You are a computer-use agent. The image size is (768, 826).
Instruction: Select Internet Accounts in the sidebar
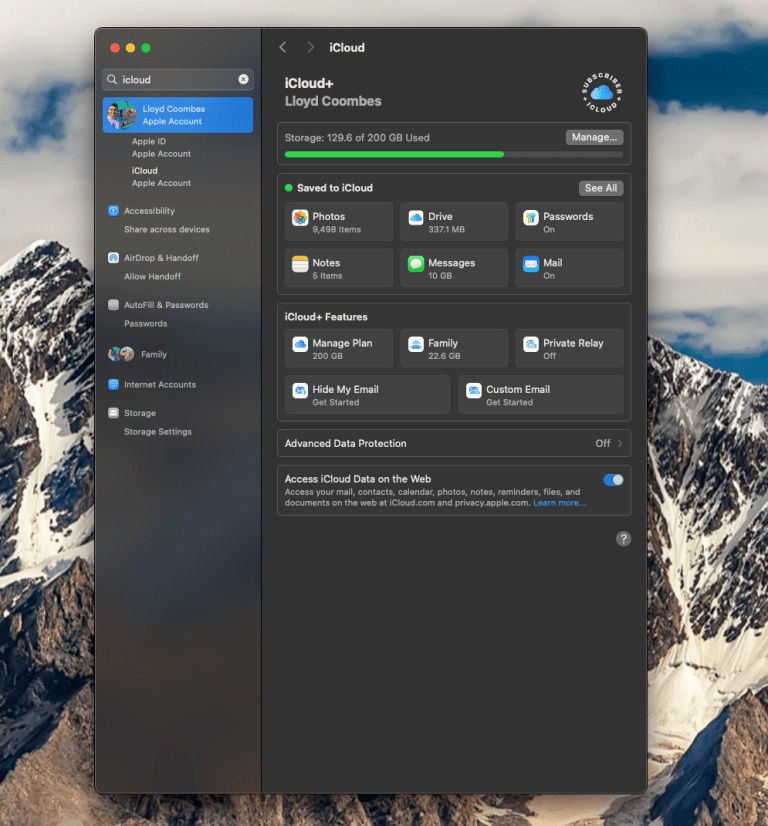(x=159, y=385)
